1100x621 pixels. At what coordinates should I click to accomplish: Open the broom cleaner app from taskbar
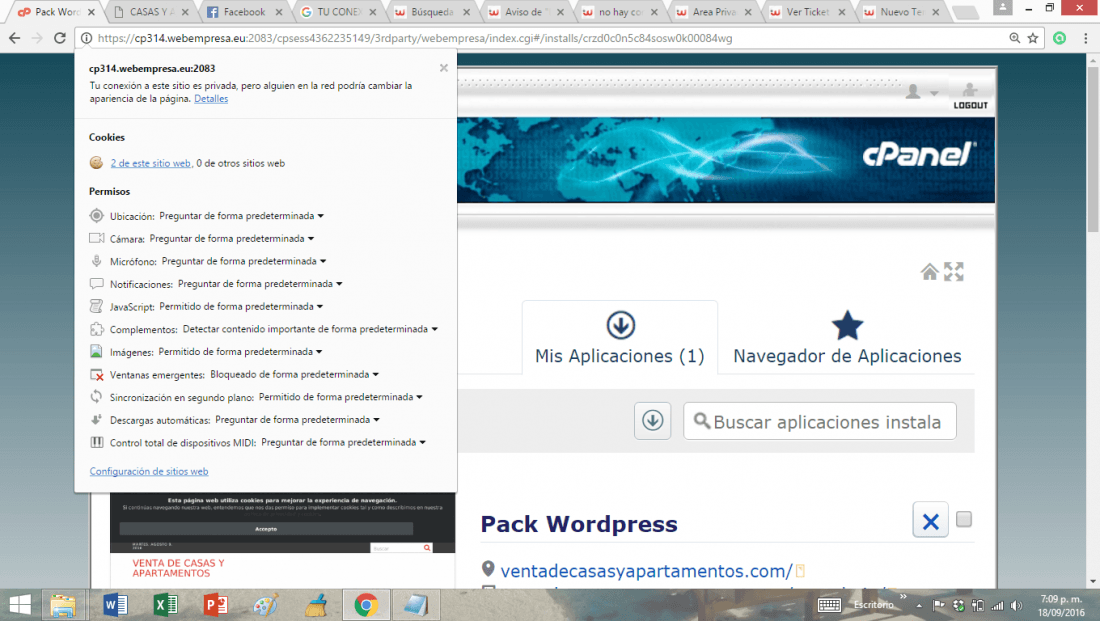click(x=316, y=605)
